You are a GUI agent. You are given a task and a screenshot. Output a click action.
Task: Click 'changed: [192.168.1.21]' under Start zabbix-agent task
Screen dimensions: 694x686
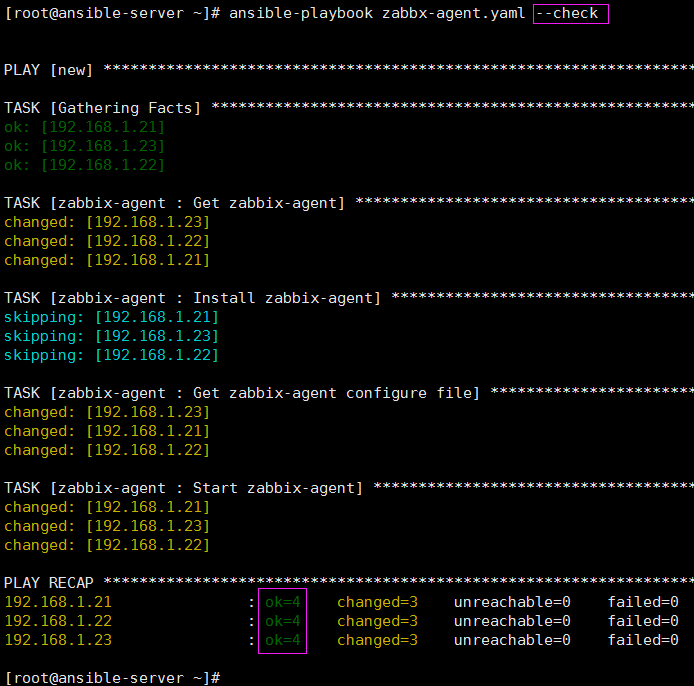pos(107,507)
